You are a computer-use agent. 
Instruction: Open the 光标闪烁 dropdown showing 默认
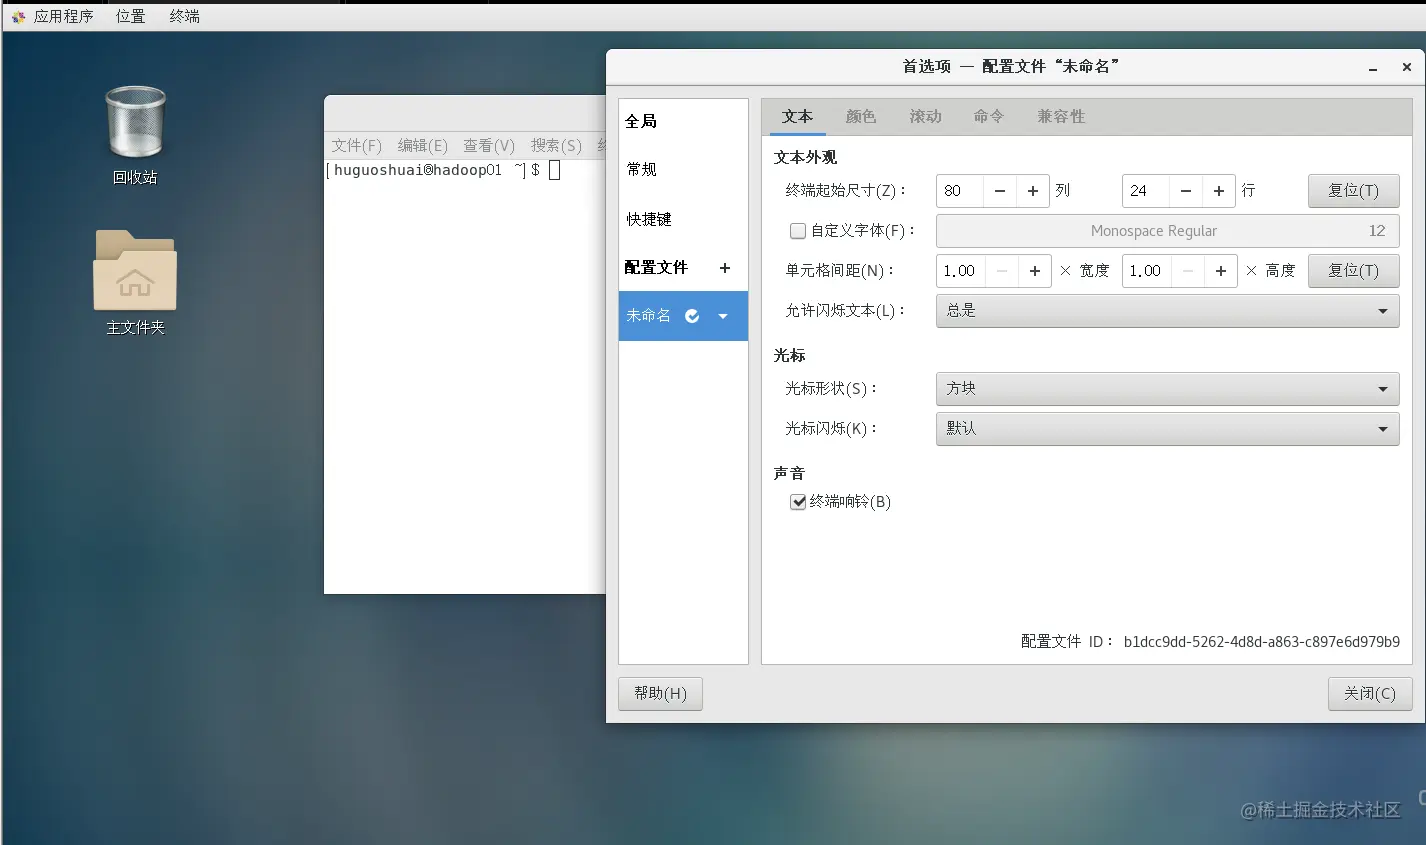pos(1167,429)
